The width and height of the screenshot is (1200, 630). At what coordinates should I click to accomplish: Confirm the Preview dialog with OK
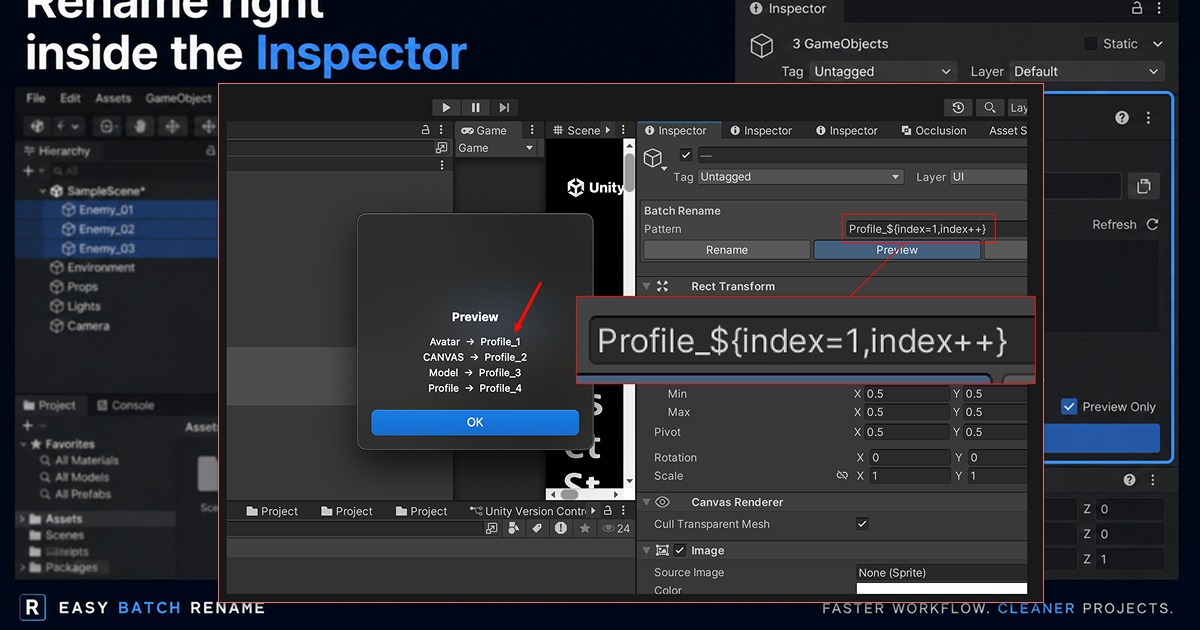coord(475,422)
